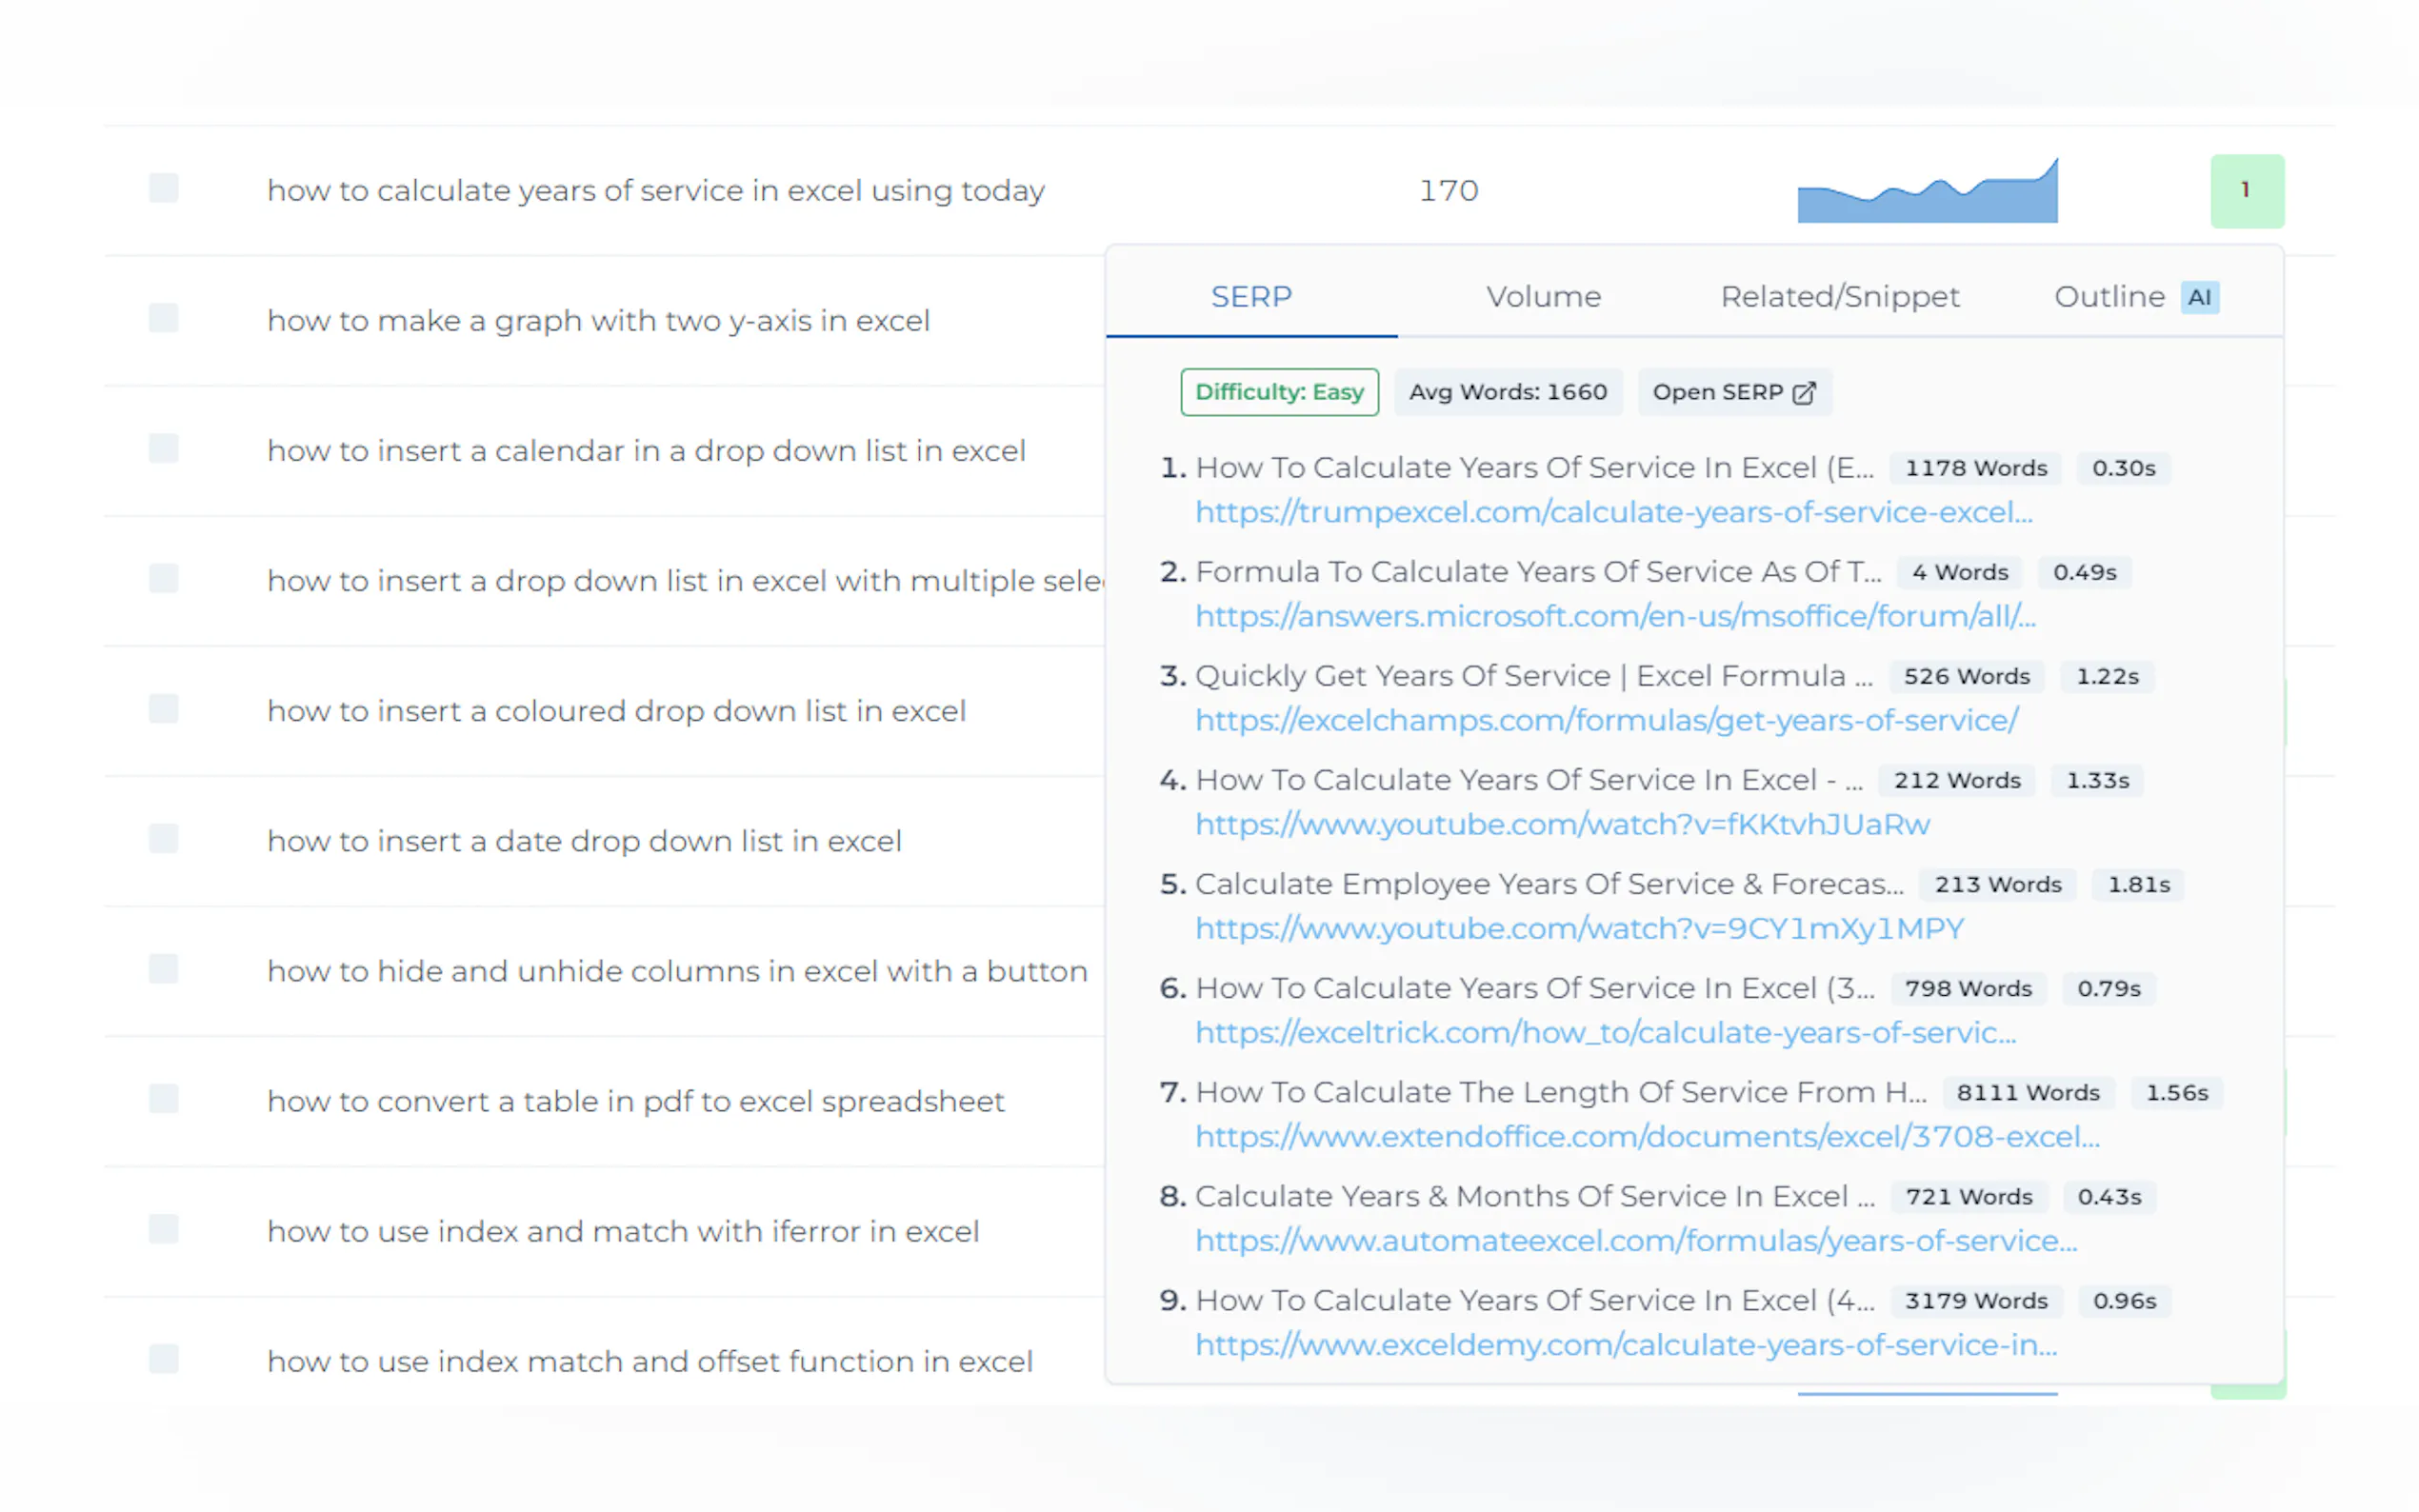The height and width of the screenshot is (1512, 2419).
Task: Click the Avg Words: 1660 badge
Action: (x=1507, y=392)
